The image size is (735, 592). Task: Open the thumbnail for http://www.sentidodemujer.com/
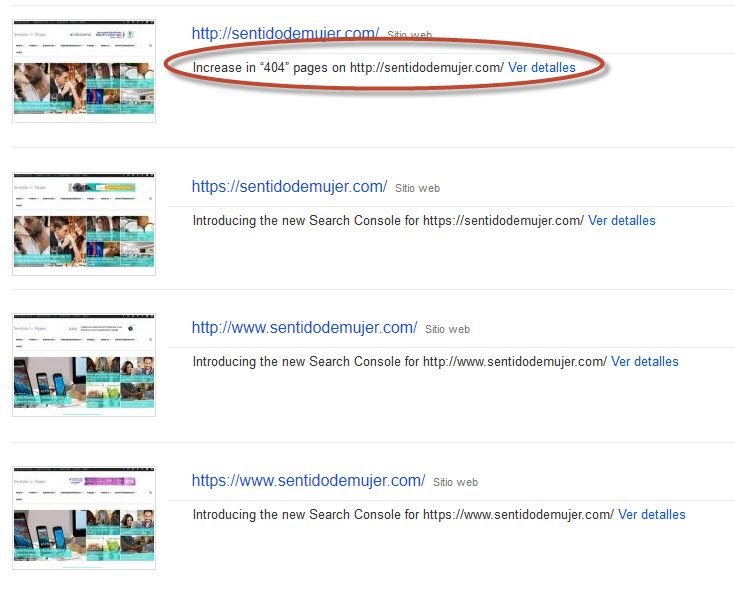(x=84, y=365)
